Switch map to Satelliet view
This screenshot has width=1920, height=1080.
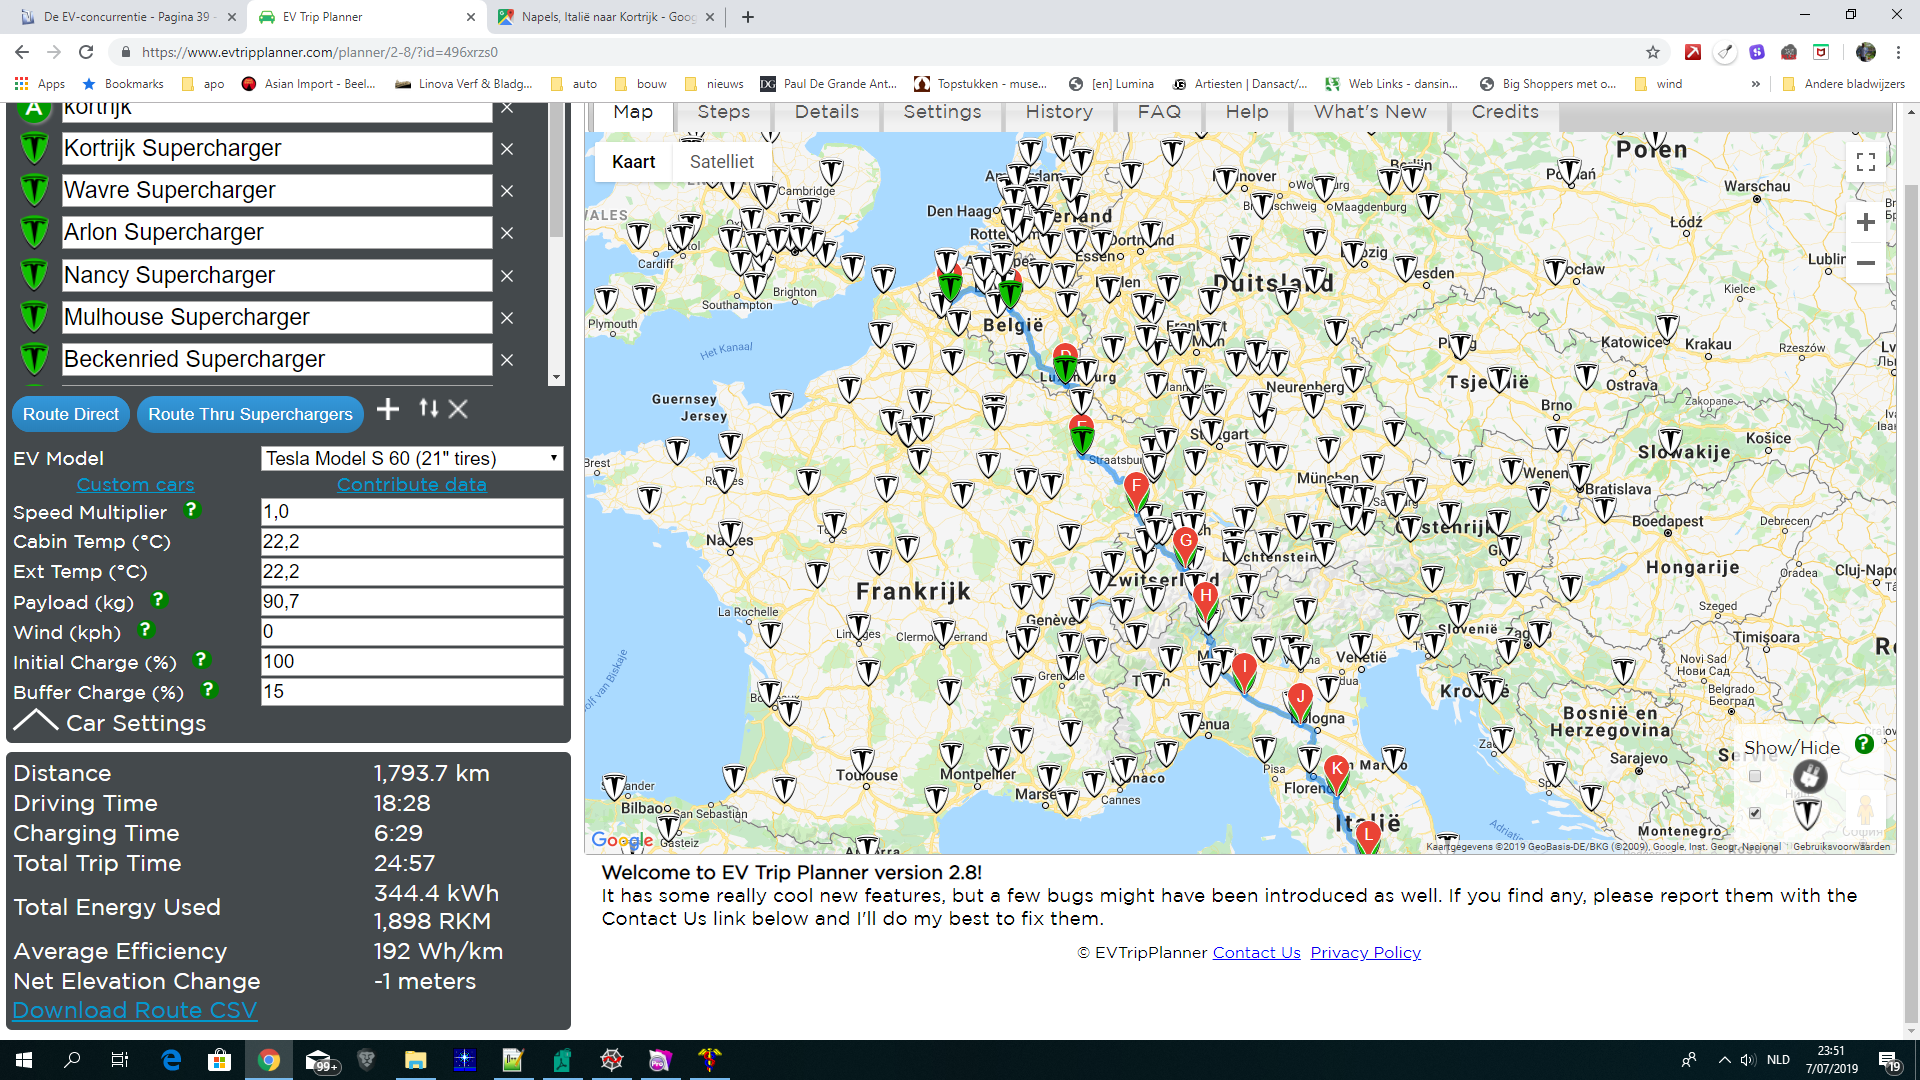(x=721, y=162)
